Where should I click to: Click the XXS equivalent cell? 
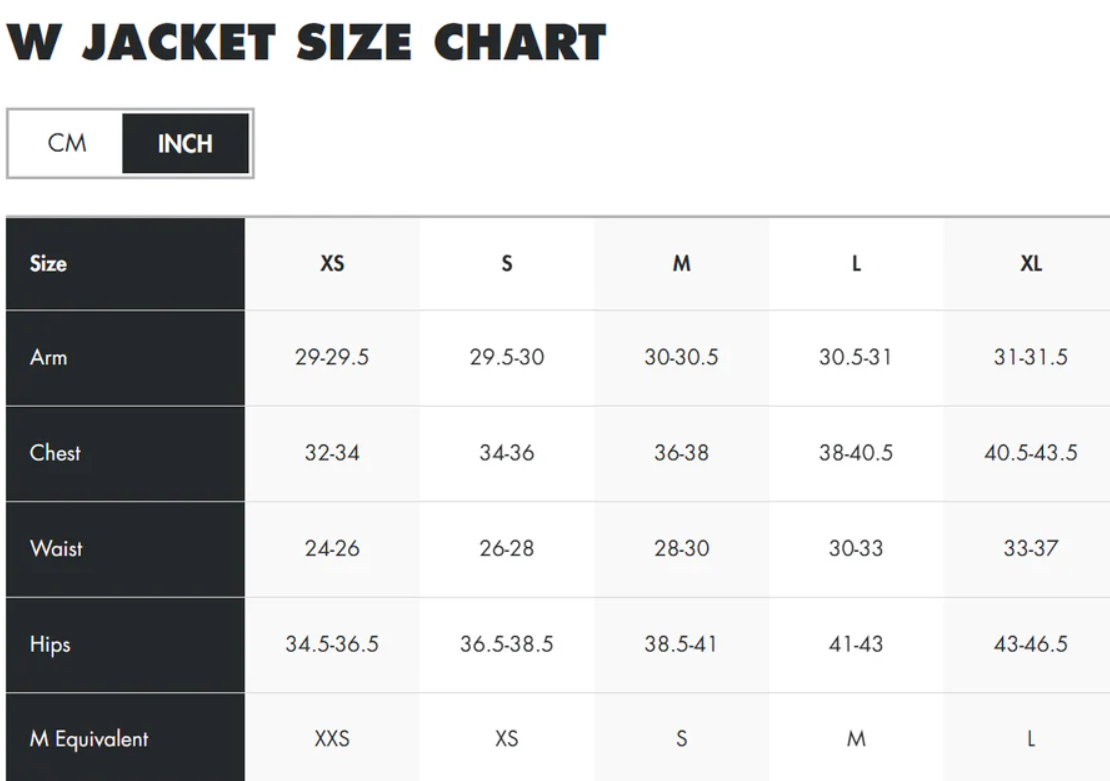click(x=332, y=740)
